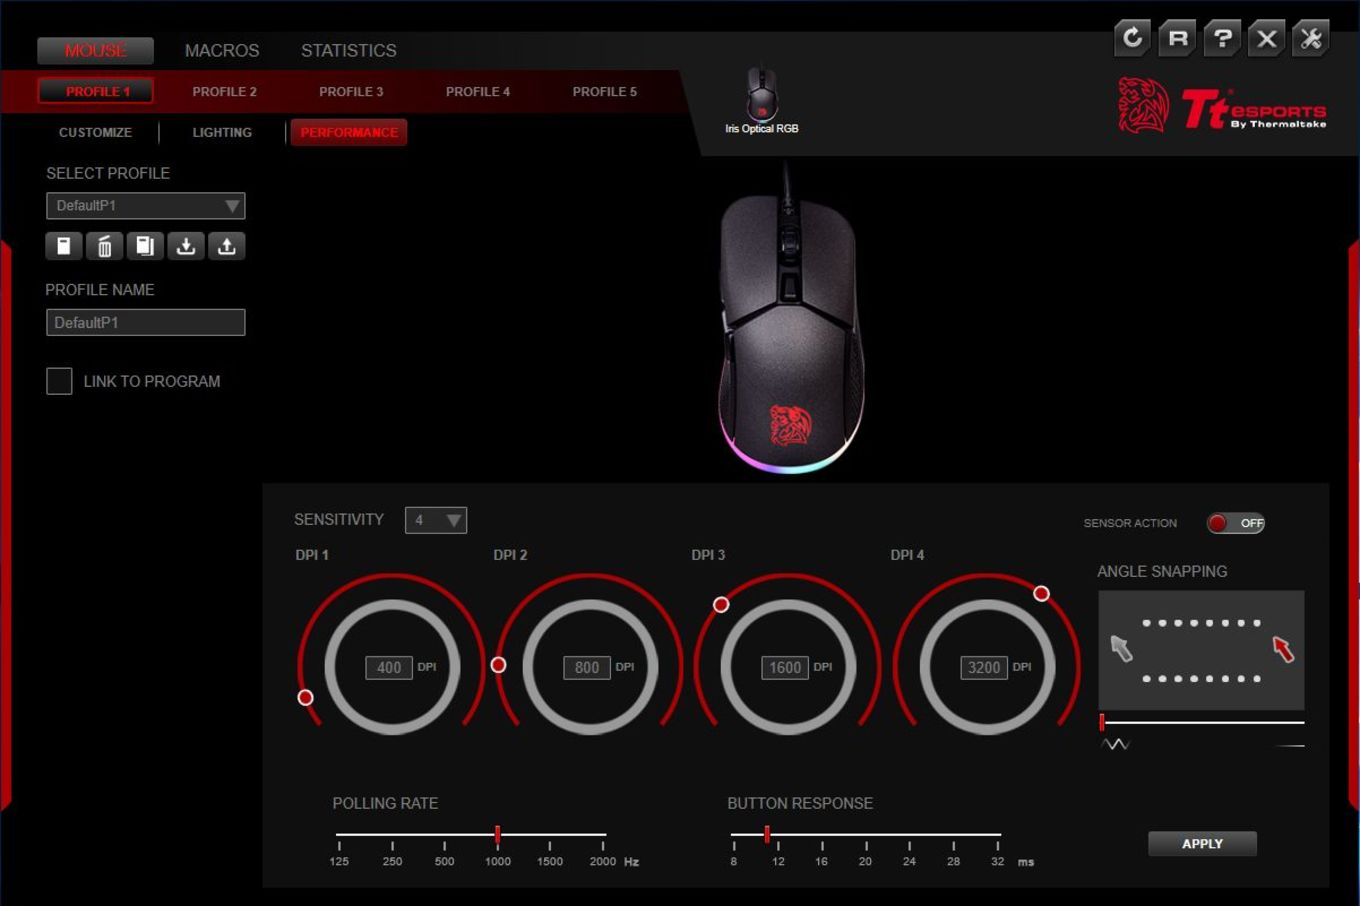Image resolution: width=1360 pixels, height=906 pixels.
Task: Click the DPI 3 dial handle
Action: click(721, 605)
